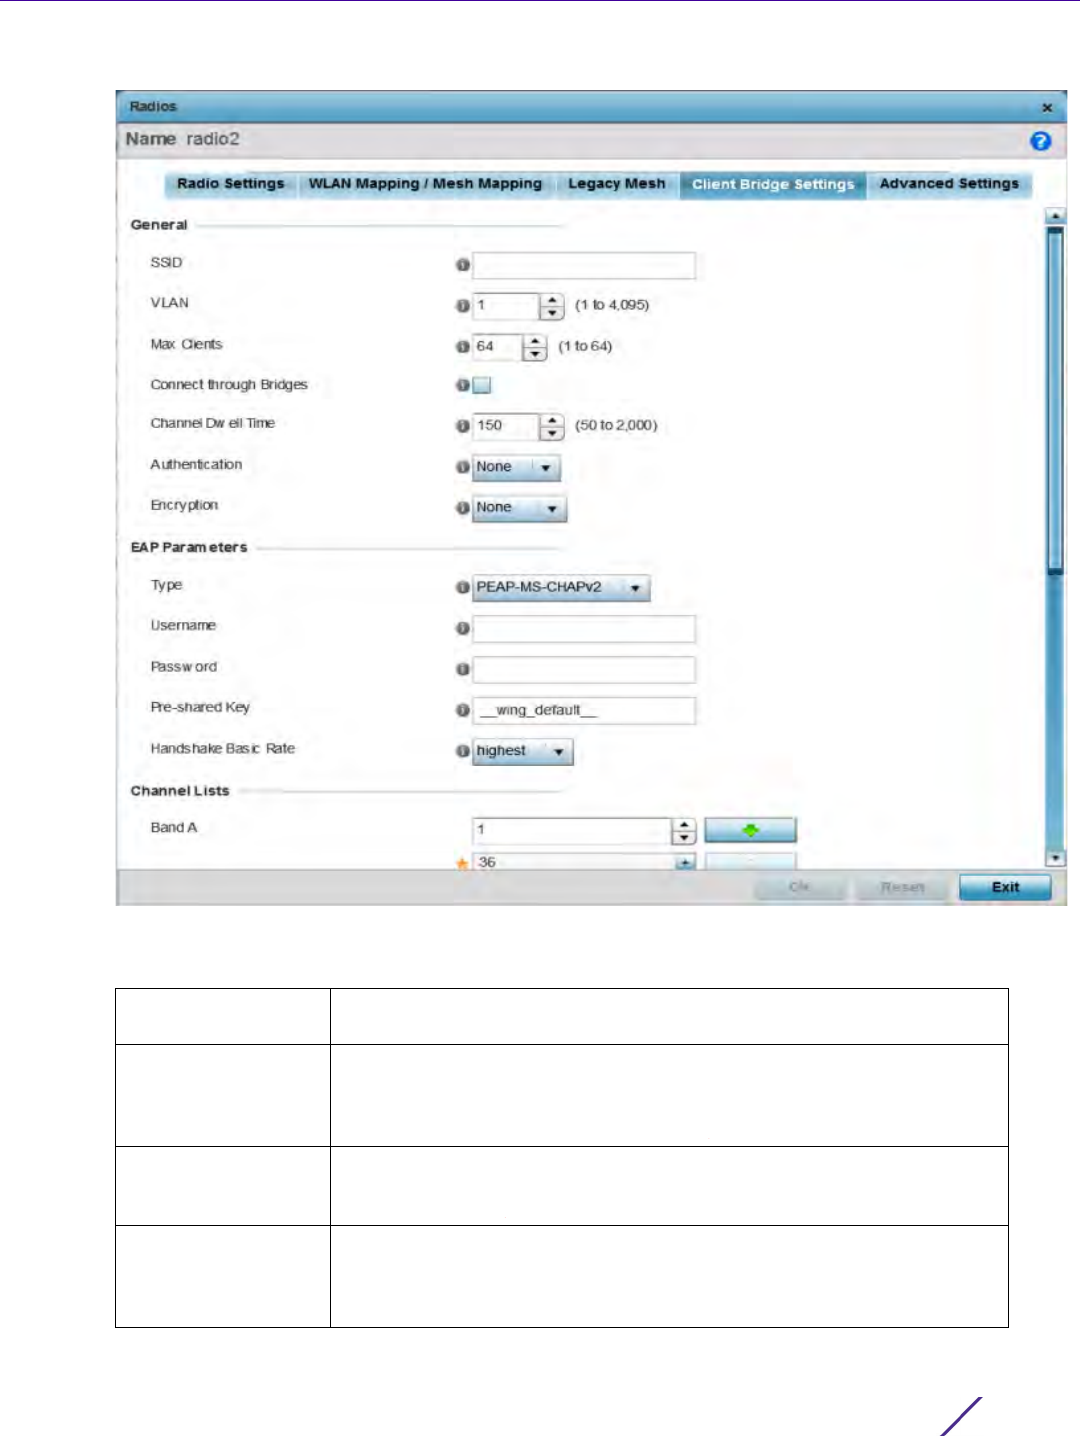Image resolution: width=1080 pixels, height=1436 pixels.
Task: Decrement Max Clients spinner down arrow
Action: [x=536, y=354]
